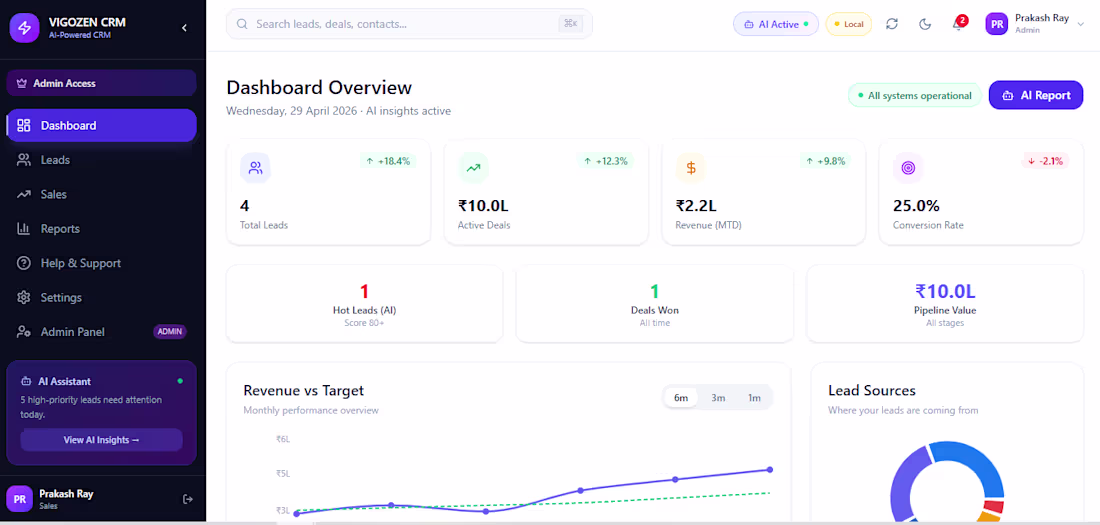
Task: Click the Active Deals trending-up icon
Action: tap(474, 168)
